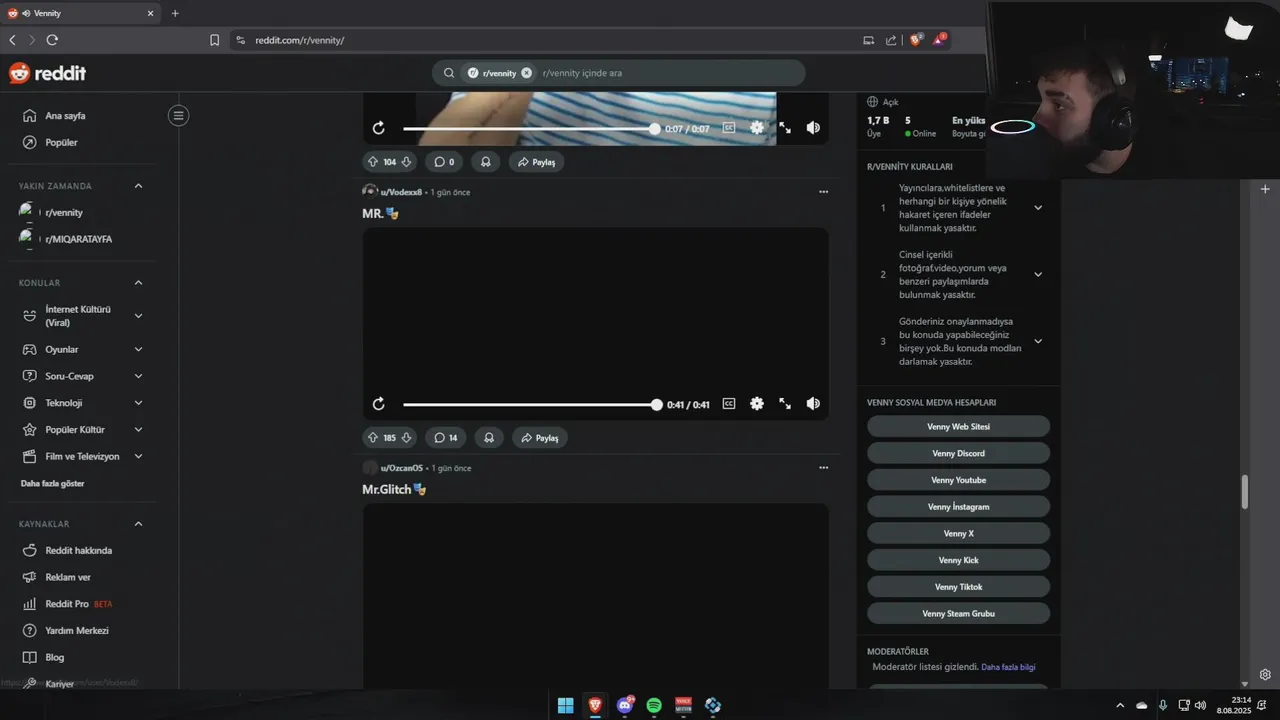
Task: Open u/Vodexx8 profile link
Action: pos(401,192)
